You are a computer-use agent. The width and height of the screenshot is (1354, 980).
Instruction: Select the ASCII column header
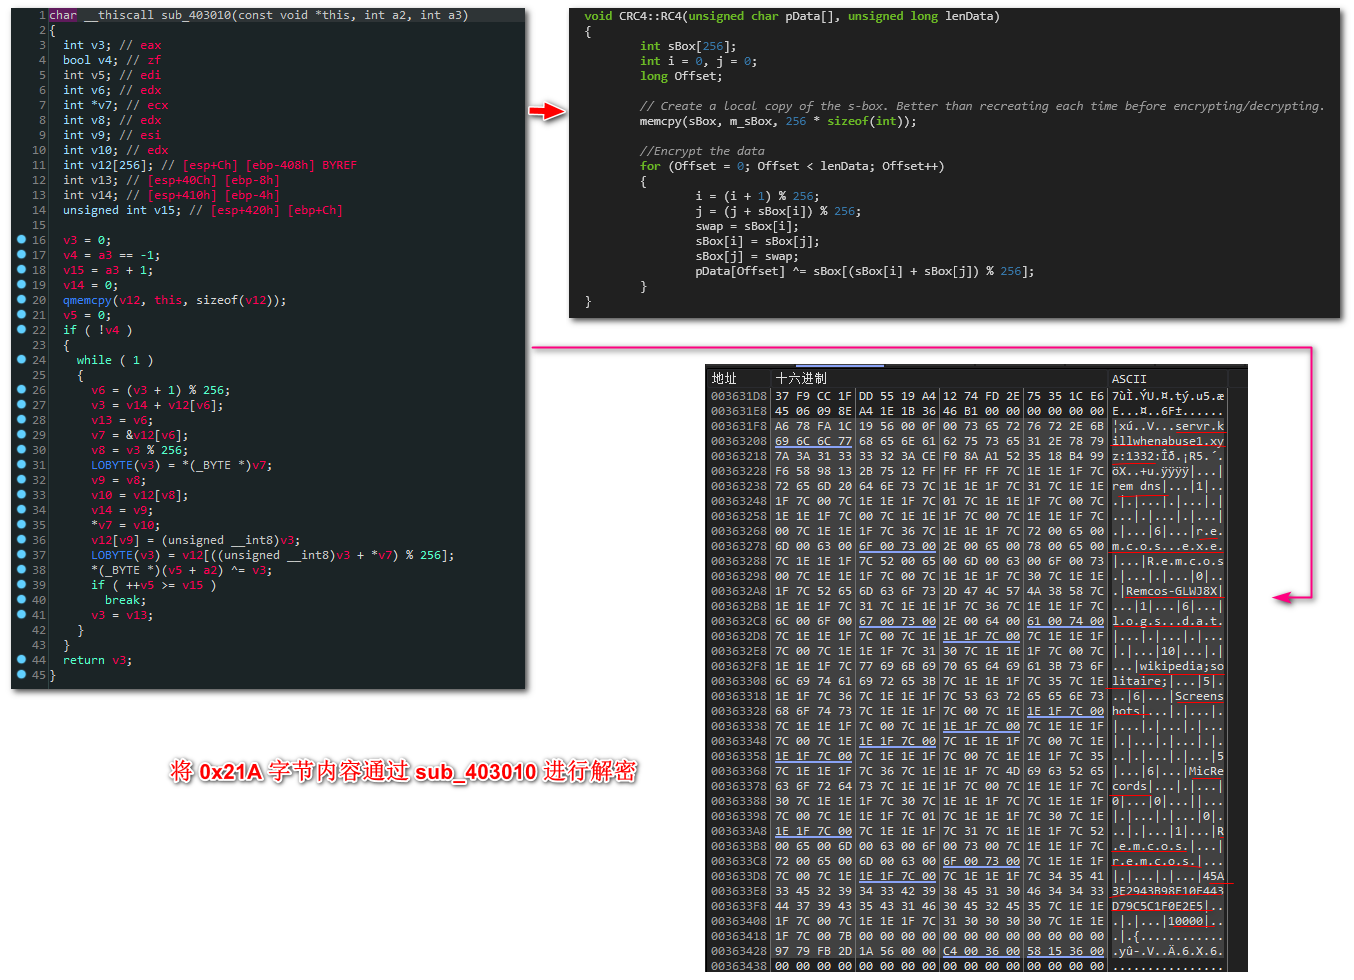1129,379
